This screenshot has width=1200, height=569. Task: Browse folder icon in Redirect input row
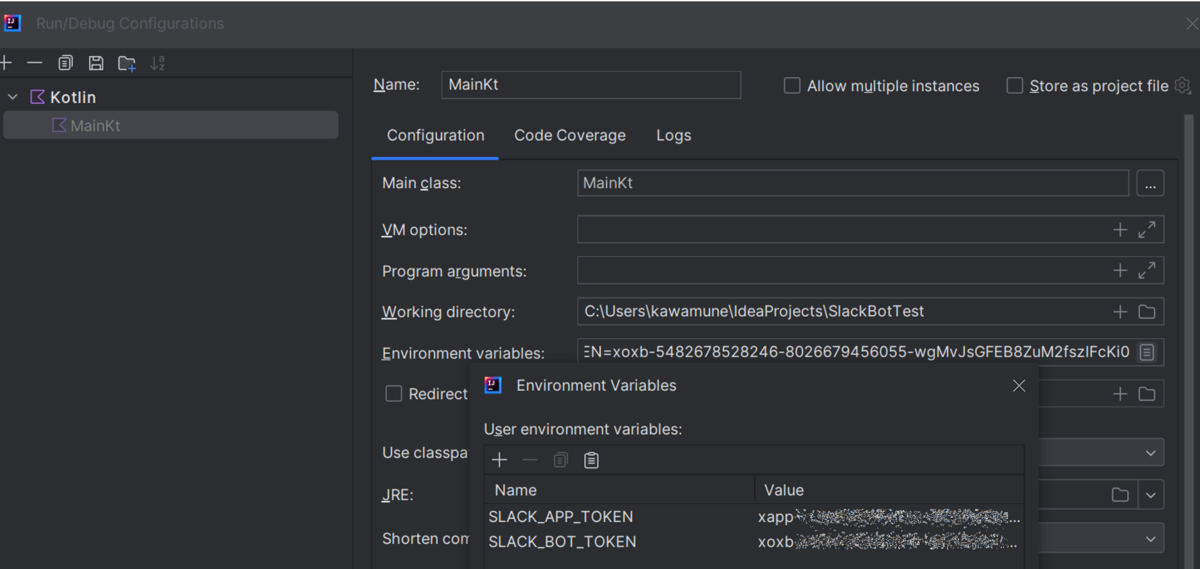point(1147,394)
